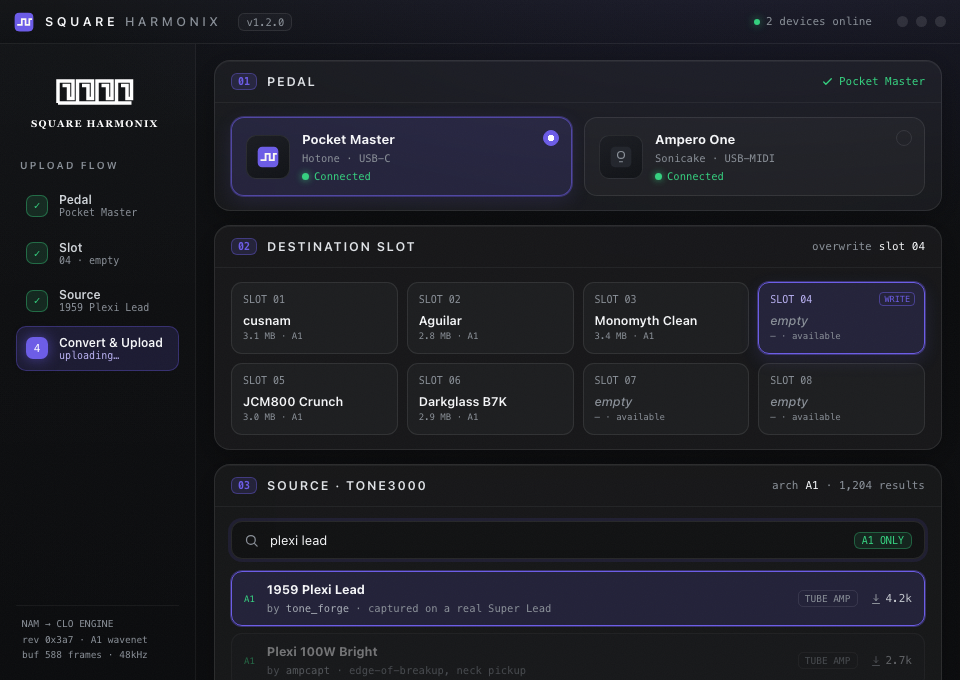Click the Square Harmonix app icon in title bar
The image size is (960, 680).
(24, 22)
